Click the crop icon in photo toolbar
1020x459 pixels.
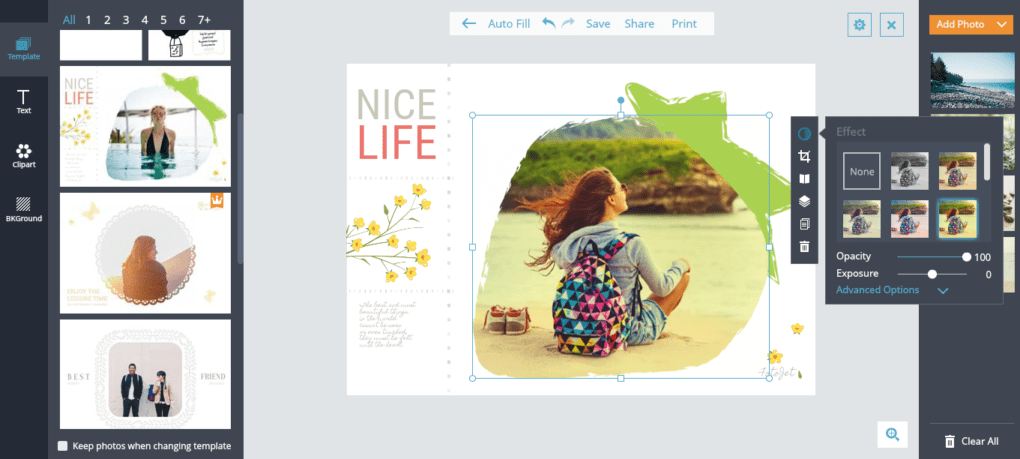click(x=805, y=156)
